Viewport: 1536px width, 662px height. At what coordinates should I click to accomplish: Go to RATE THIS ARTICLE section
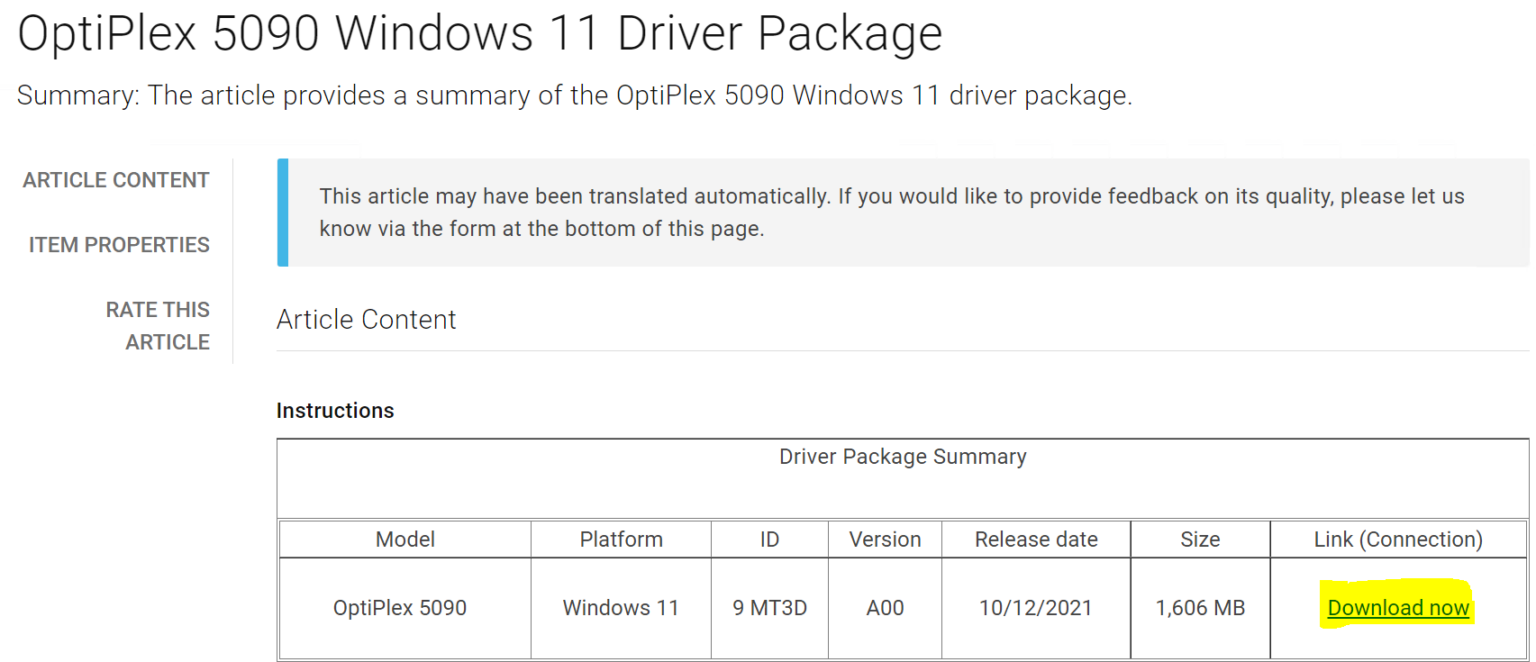(157, 325)
